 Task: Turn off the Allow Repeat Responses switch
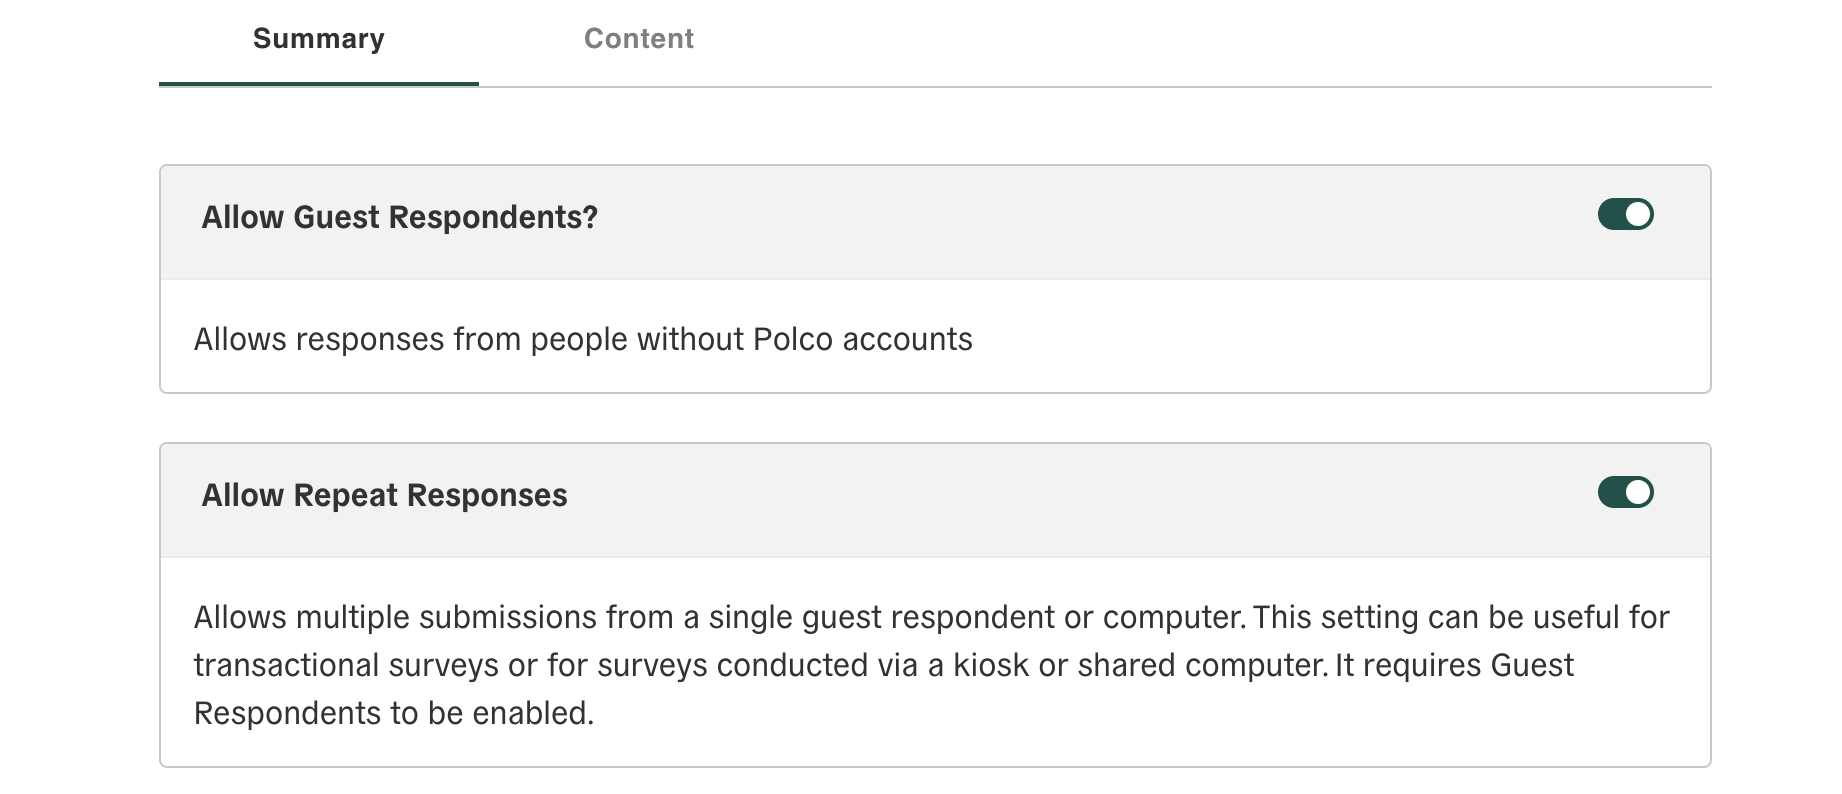pyautogui.click(x=1625, y=493)
